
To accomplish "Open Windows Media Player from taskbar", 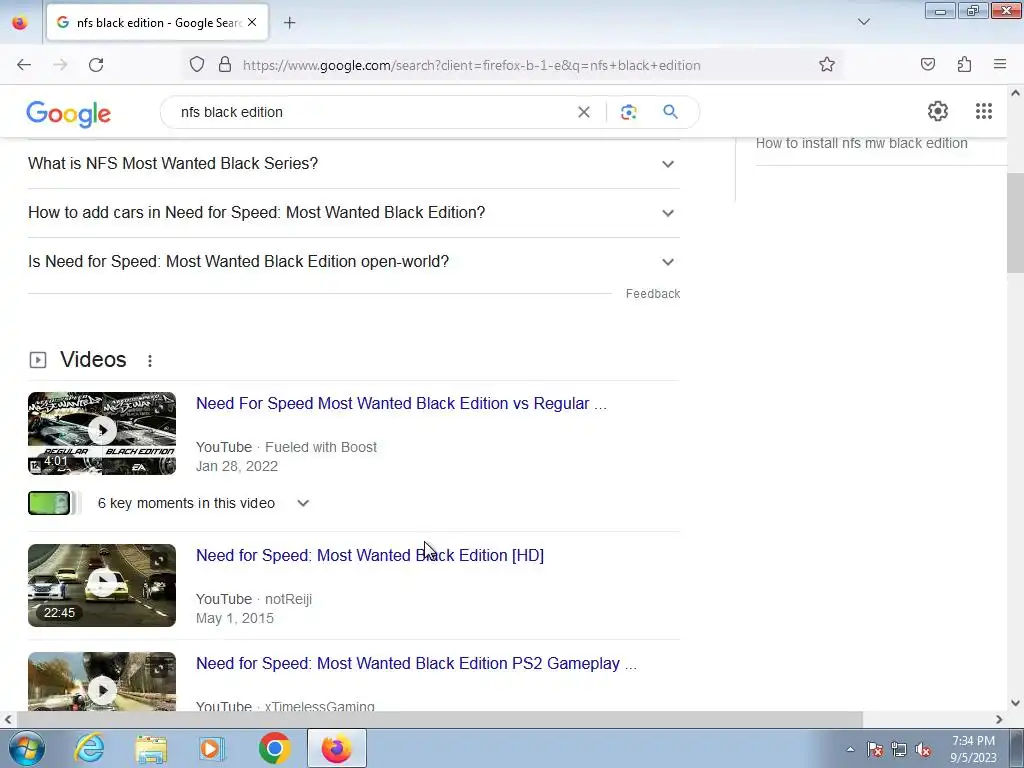I will (212, 748).
